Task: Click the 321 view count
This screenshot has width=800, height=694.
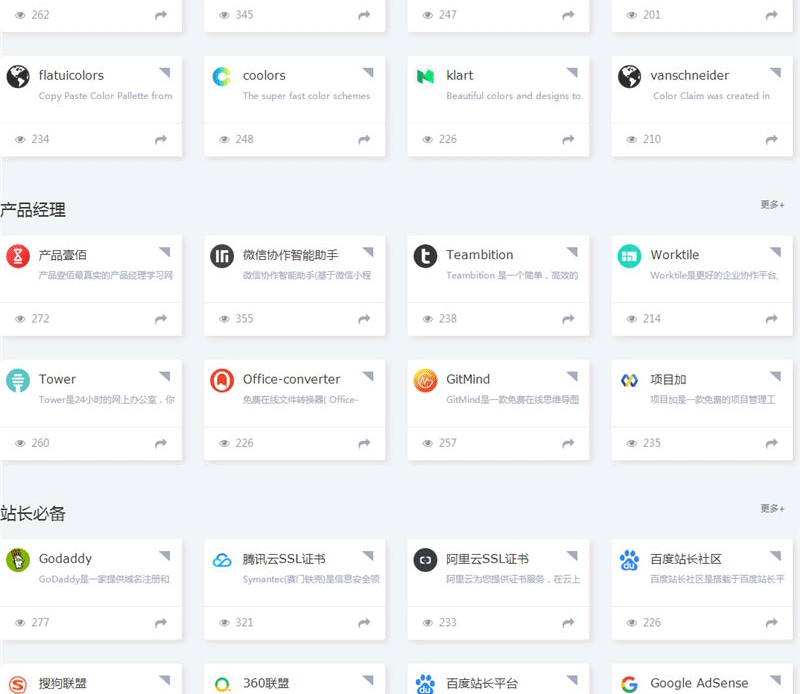Action: 244,623
